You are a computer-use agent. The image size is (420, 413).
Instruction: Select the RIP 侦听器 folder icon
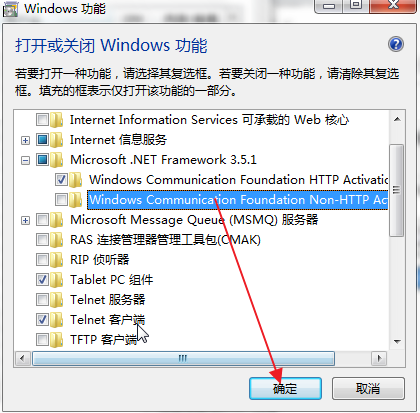[57, 260]
